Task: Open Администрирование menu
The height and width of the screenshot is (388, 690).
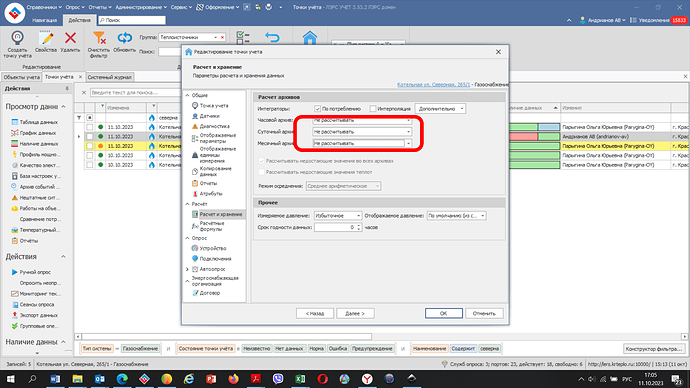Action: coord(141,7)
